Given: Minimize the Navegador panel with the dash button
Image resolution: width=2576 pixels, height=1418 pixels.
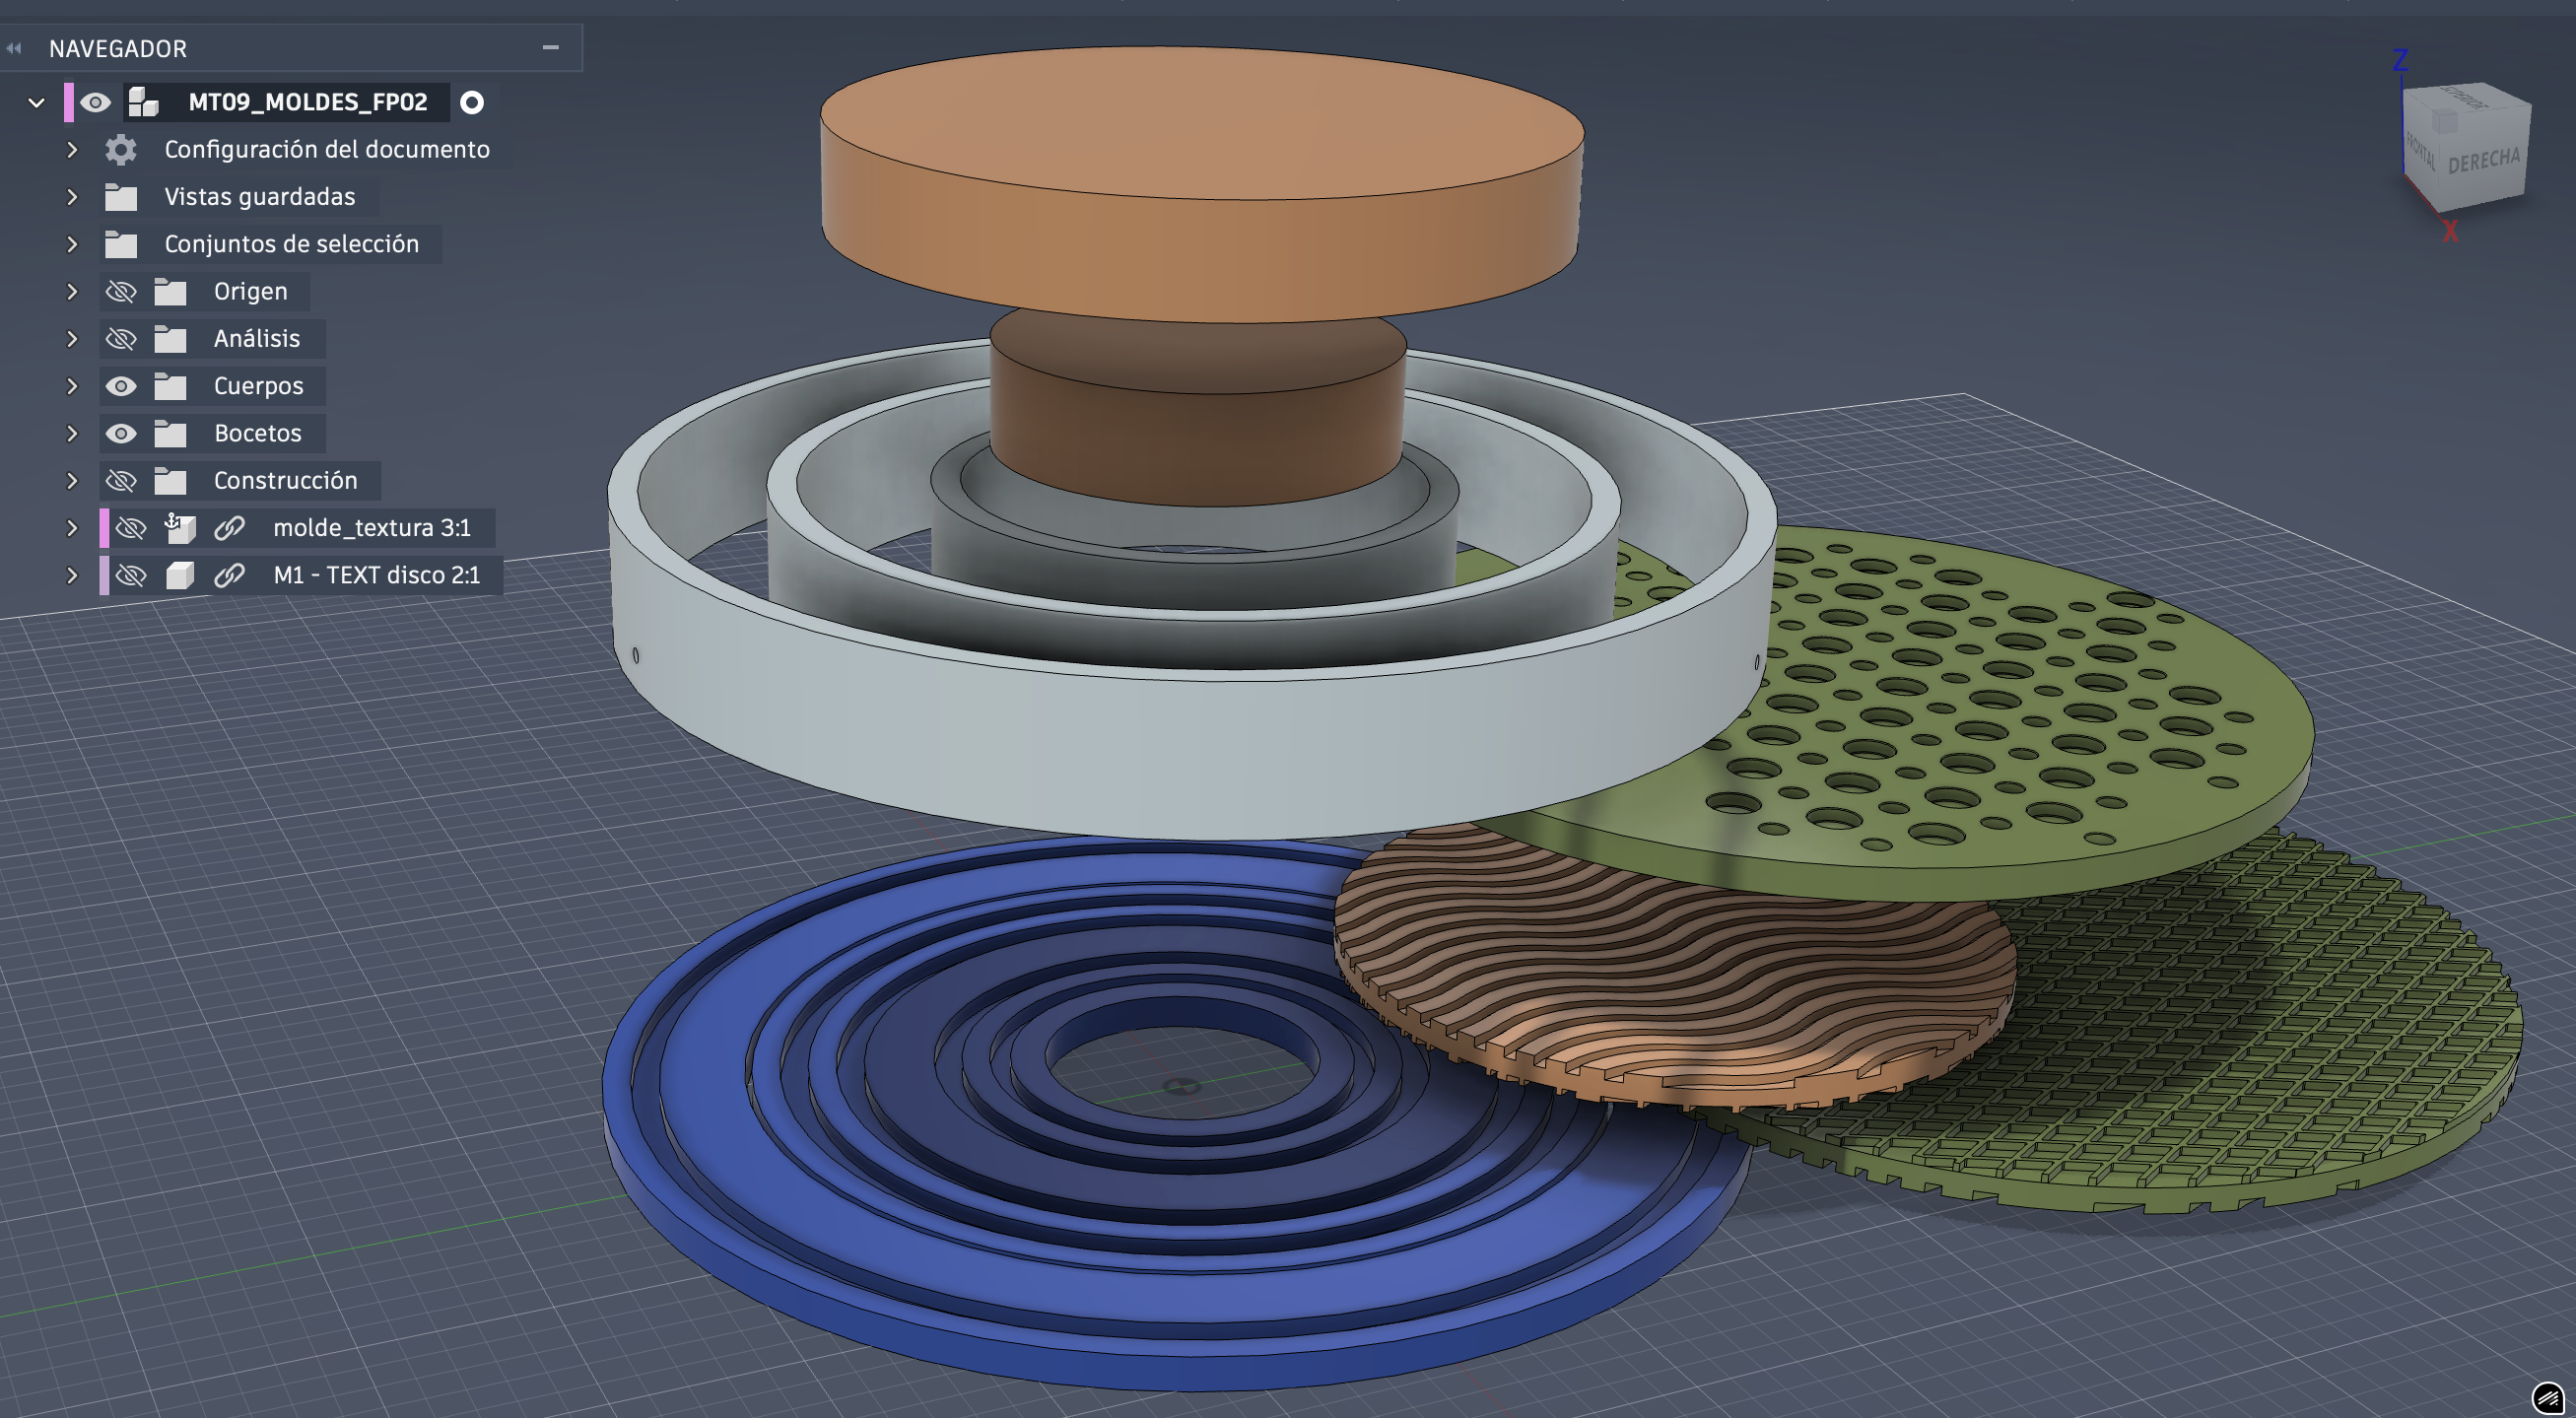Looking at the screenshot, I should point(550,47).
